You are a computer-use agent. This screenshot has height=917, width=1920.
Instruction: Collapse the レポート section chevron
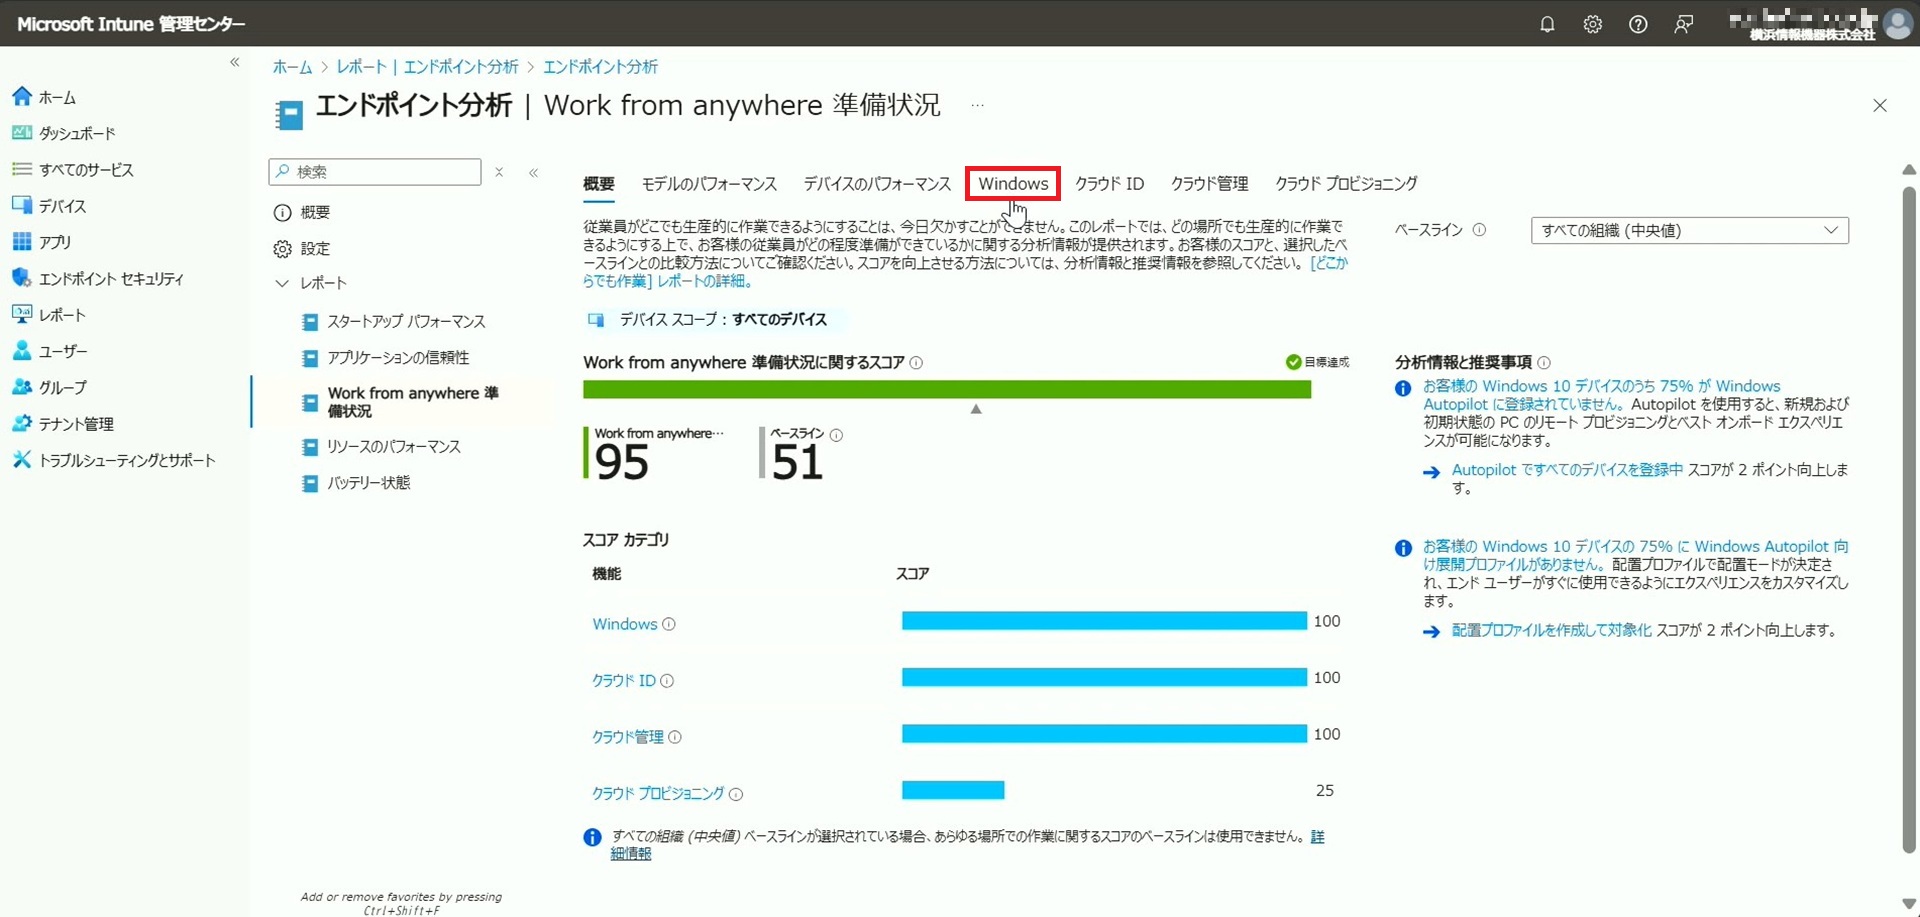coord(282,283)
